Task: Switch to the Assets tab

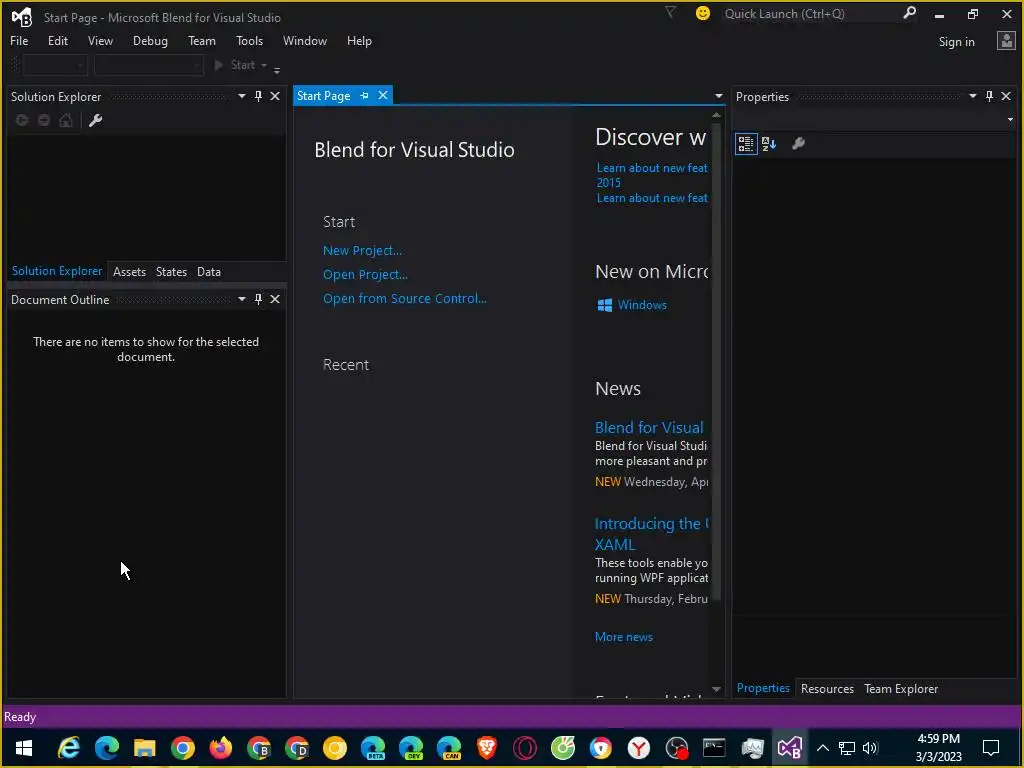Action: coord(129,272)
